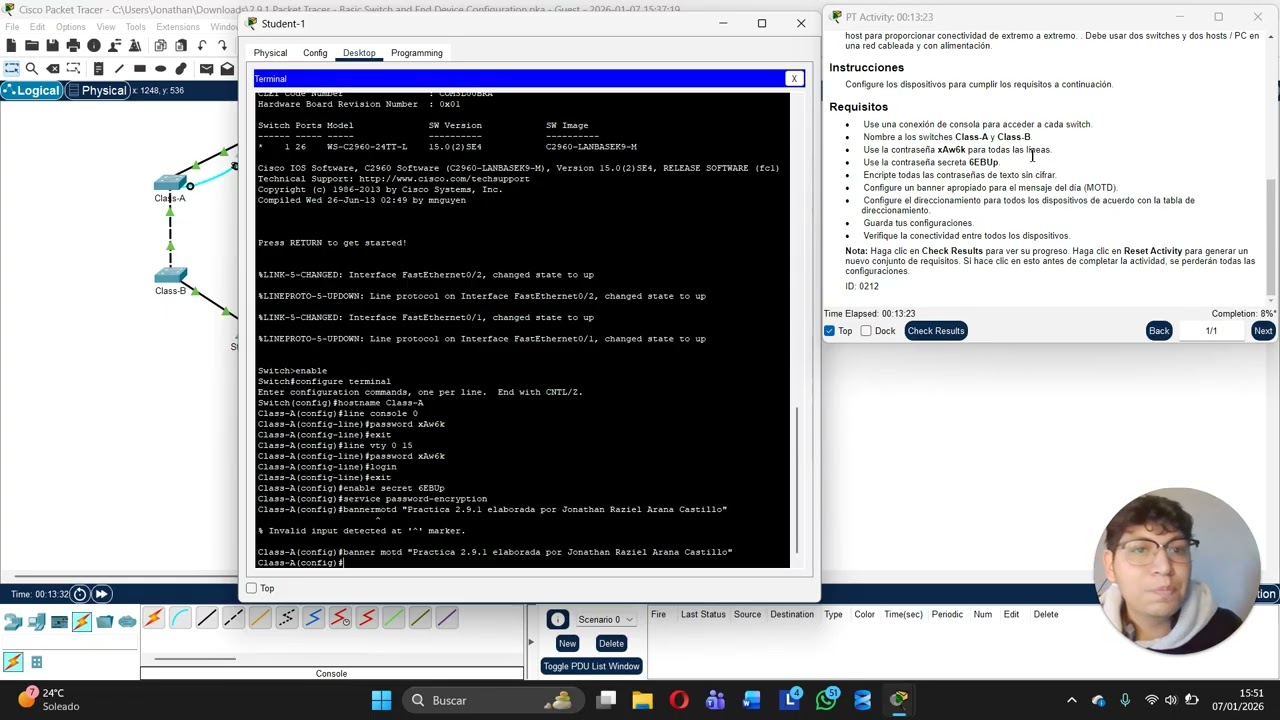Pick the Connections lightning category icon
The image size is (1280, 720).
coord(82,622)
